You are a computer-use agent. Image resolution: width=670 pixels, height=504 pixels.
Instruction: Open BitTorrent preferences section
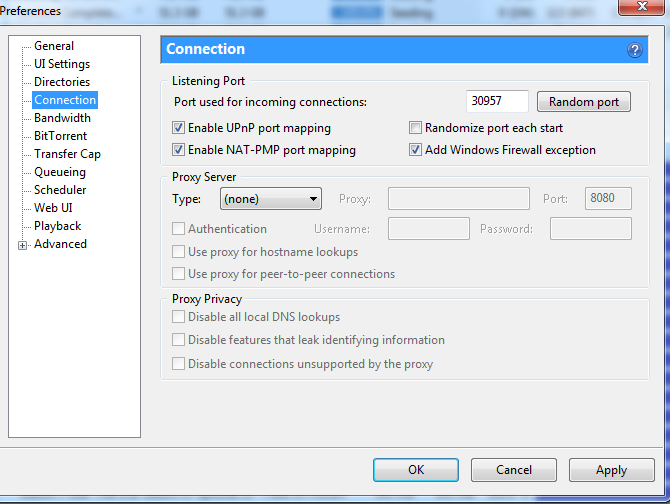tap(60, 136)
